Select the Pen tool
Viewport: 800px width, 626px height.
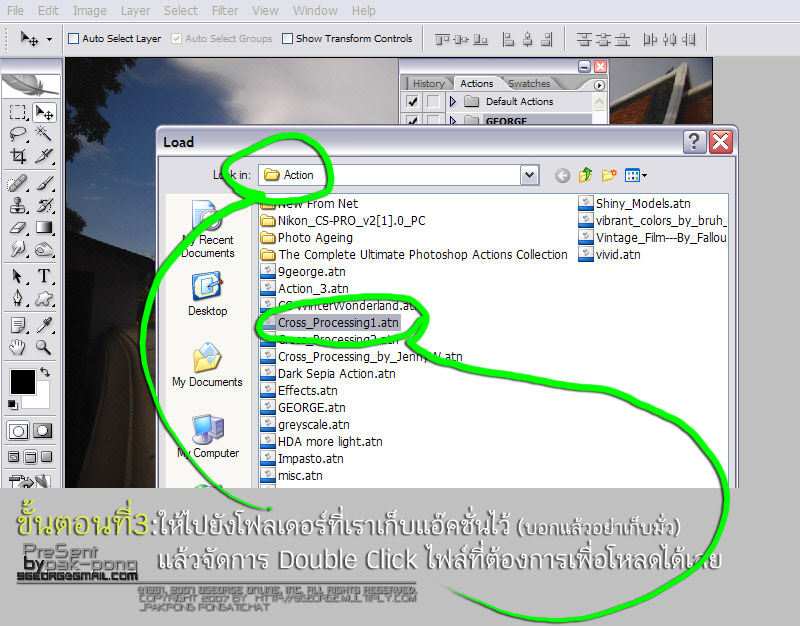click(x=18, y=298)
